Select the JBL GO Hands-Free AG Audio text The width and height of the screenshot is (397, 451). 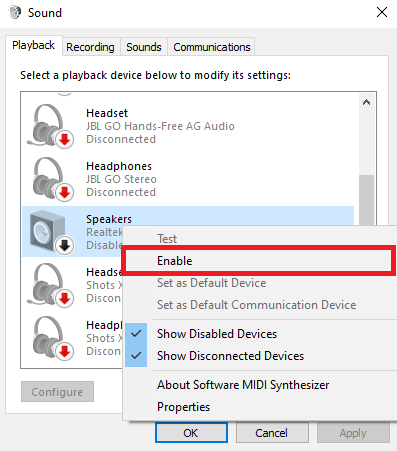click(160, 126)
